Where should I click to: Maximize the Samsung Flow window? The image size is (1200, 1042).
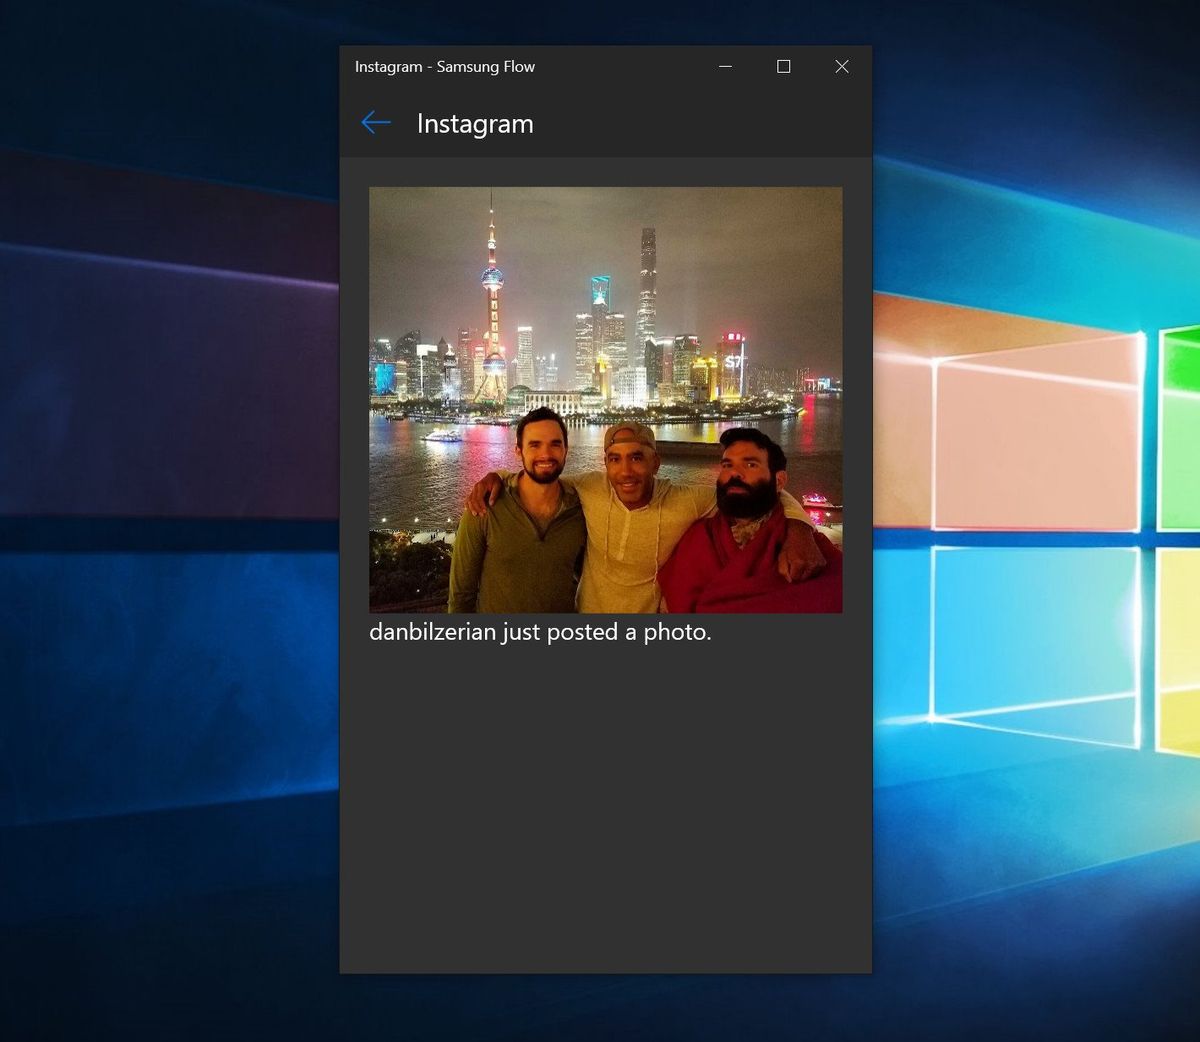click(784, 67)
